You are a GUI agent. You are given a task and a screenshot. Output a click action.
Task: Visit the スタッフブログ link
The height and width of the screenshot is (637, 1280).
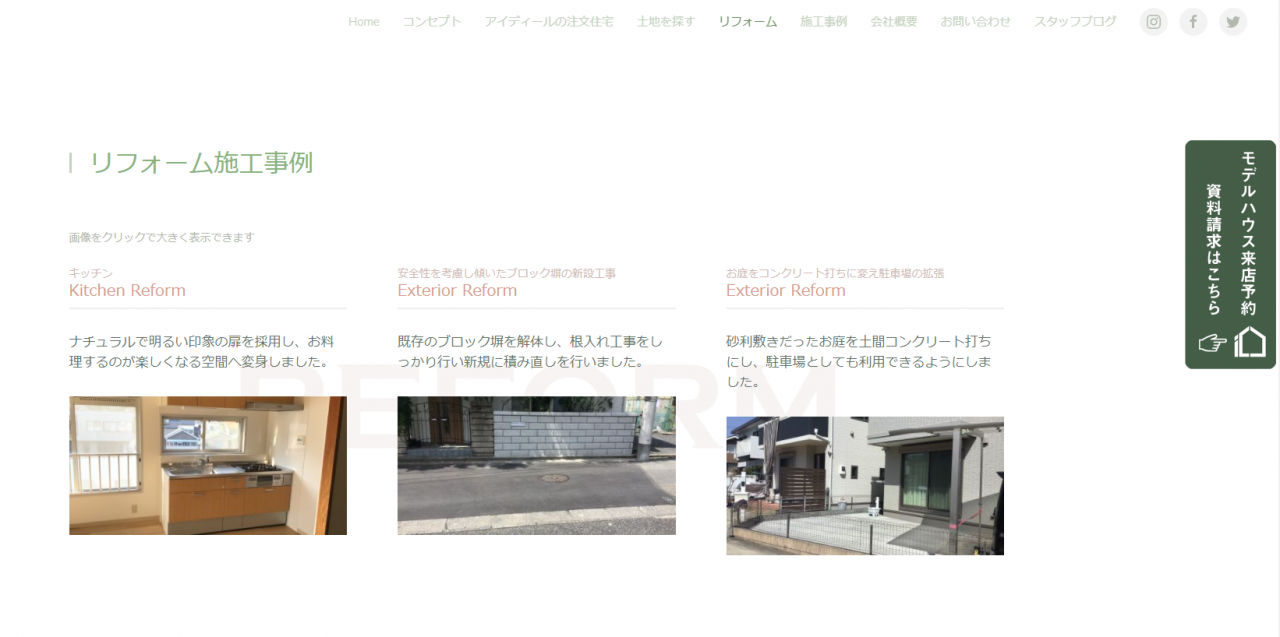click(x=1075, y=22)
